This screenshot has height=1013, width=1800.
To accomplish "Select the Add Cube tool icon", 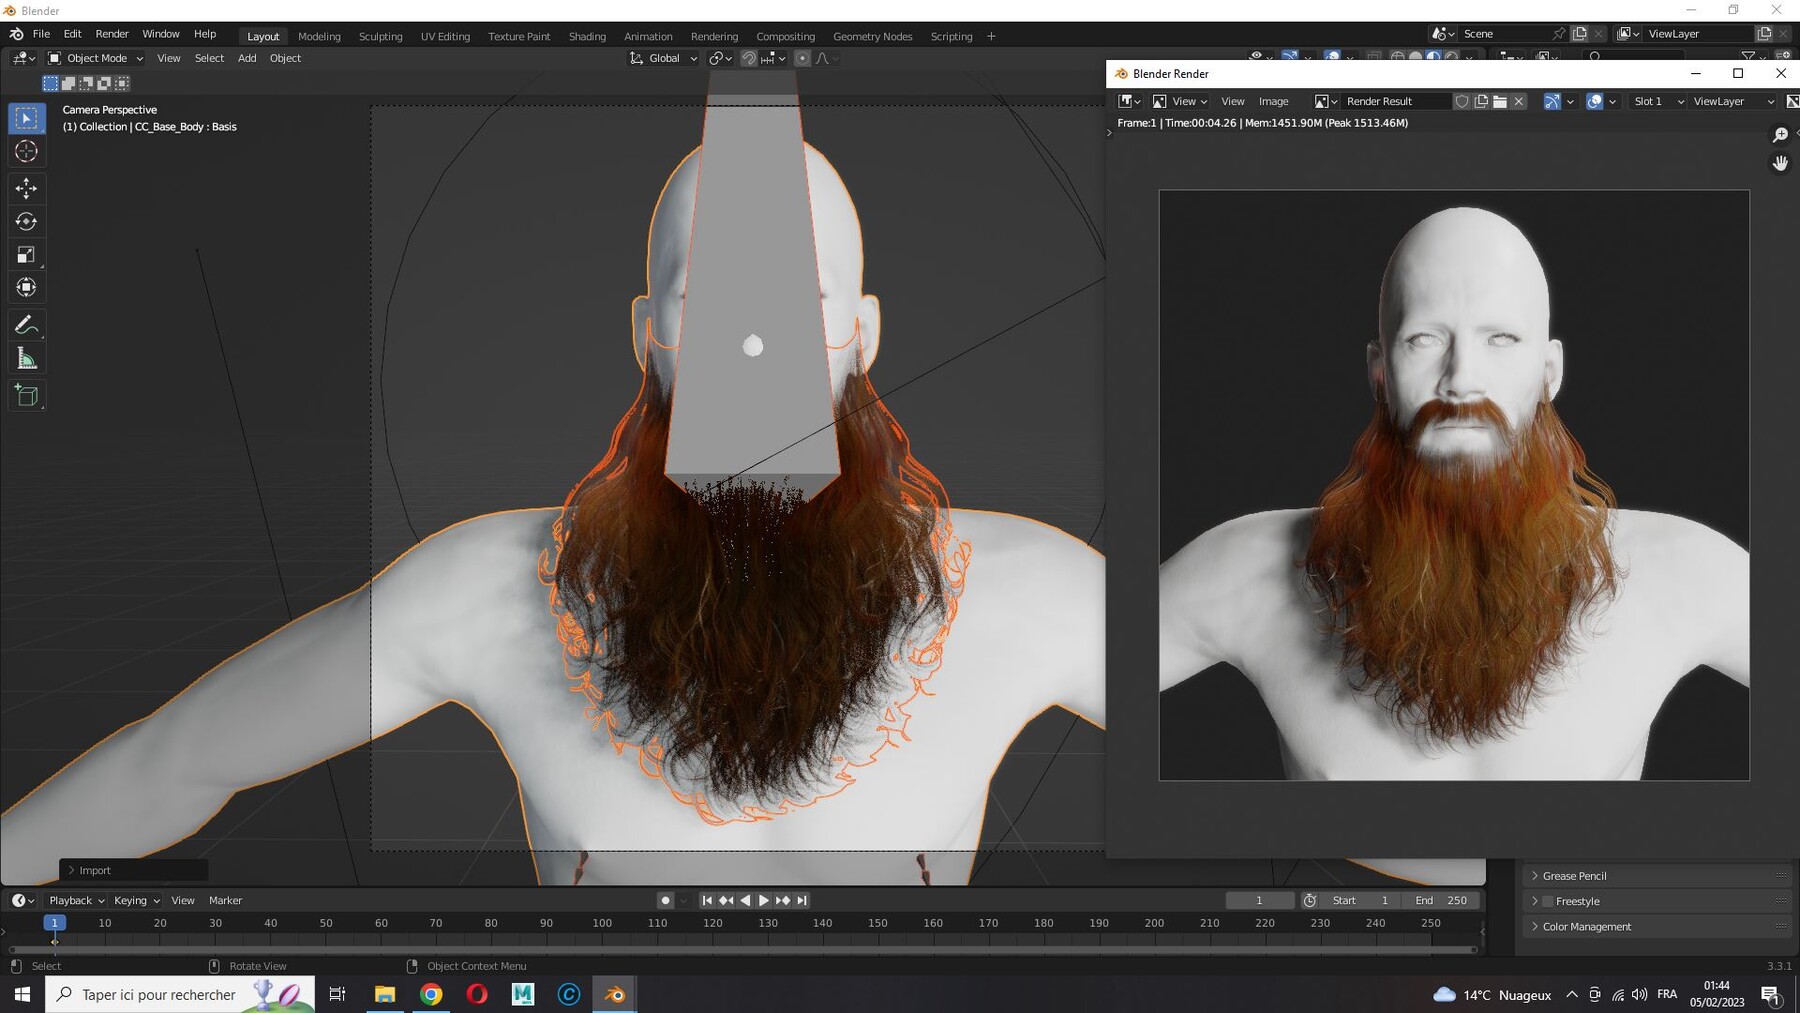I will coord(27,396).
